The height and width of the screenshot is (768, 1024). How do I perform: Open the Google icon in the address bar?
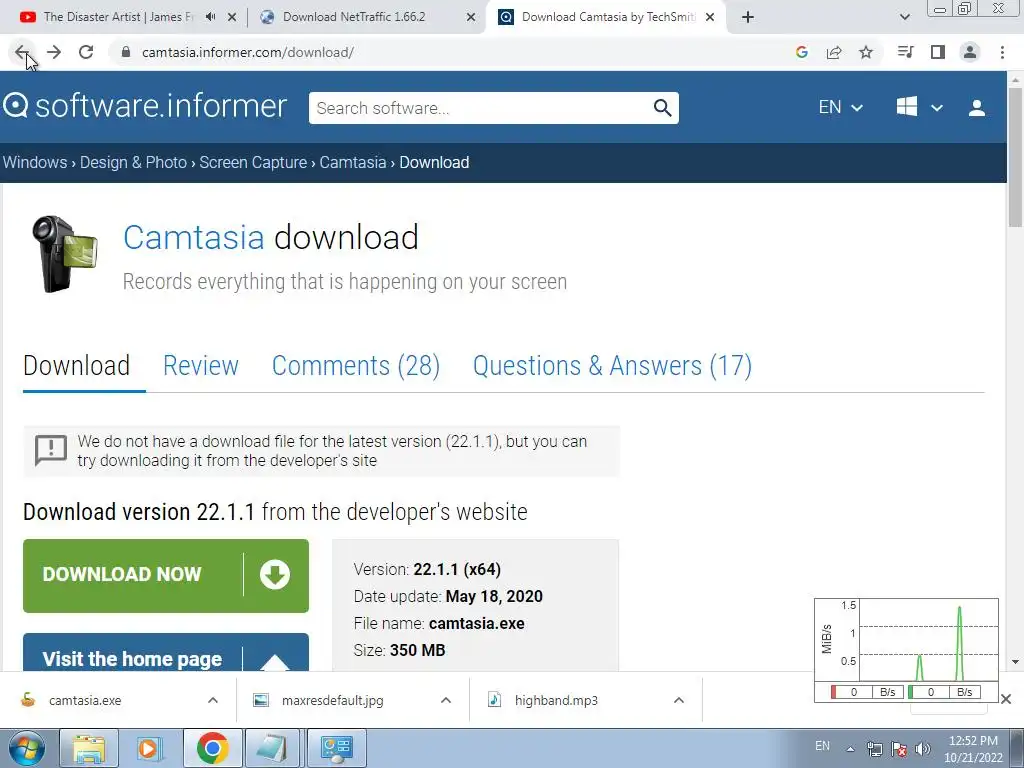coord(802,52)
